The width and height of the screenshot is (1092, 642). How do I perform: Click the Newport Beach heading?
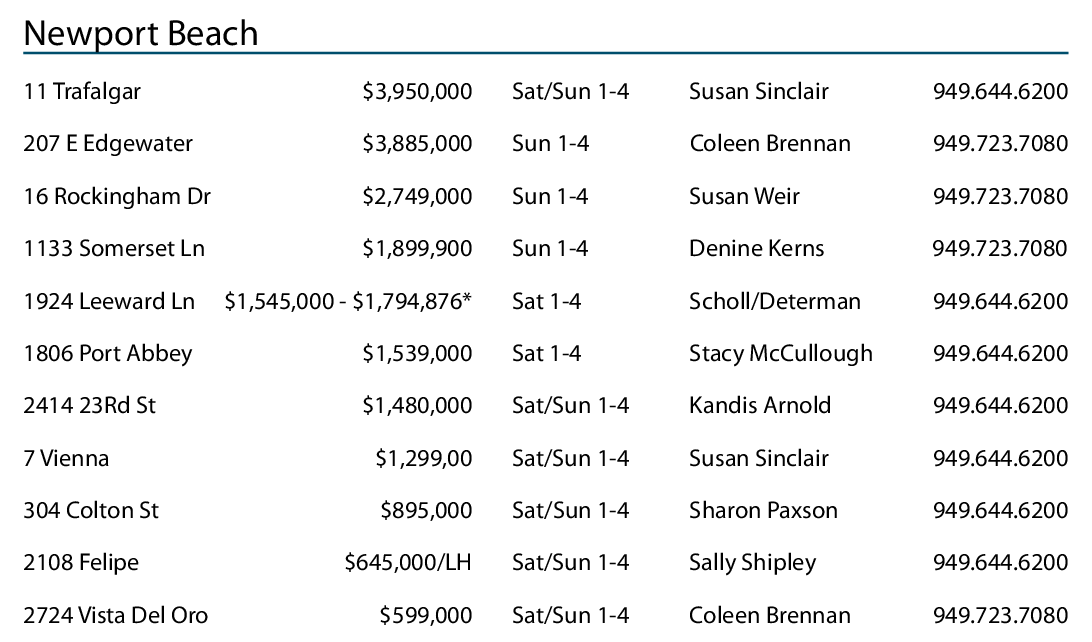140,33
